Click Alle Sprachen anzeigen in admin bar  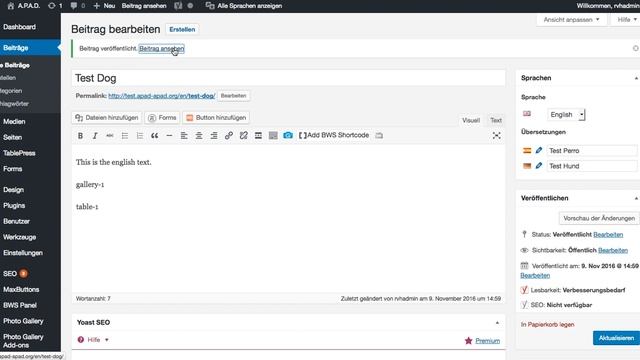point(244,6)
